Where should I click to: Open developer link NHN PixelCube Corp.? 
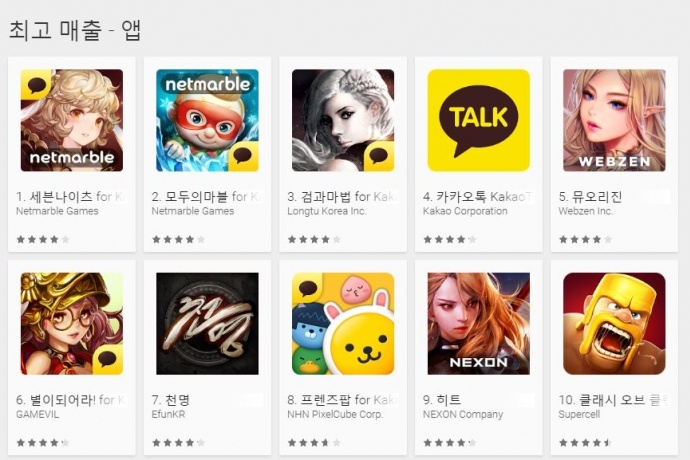coord(335,415)
